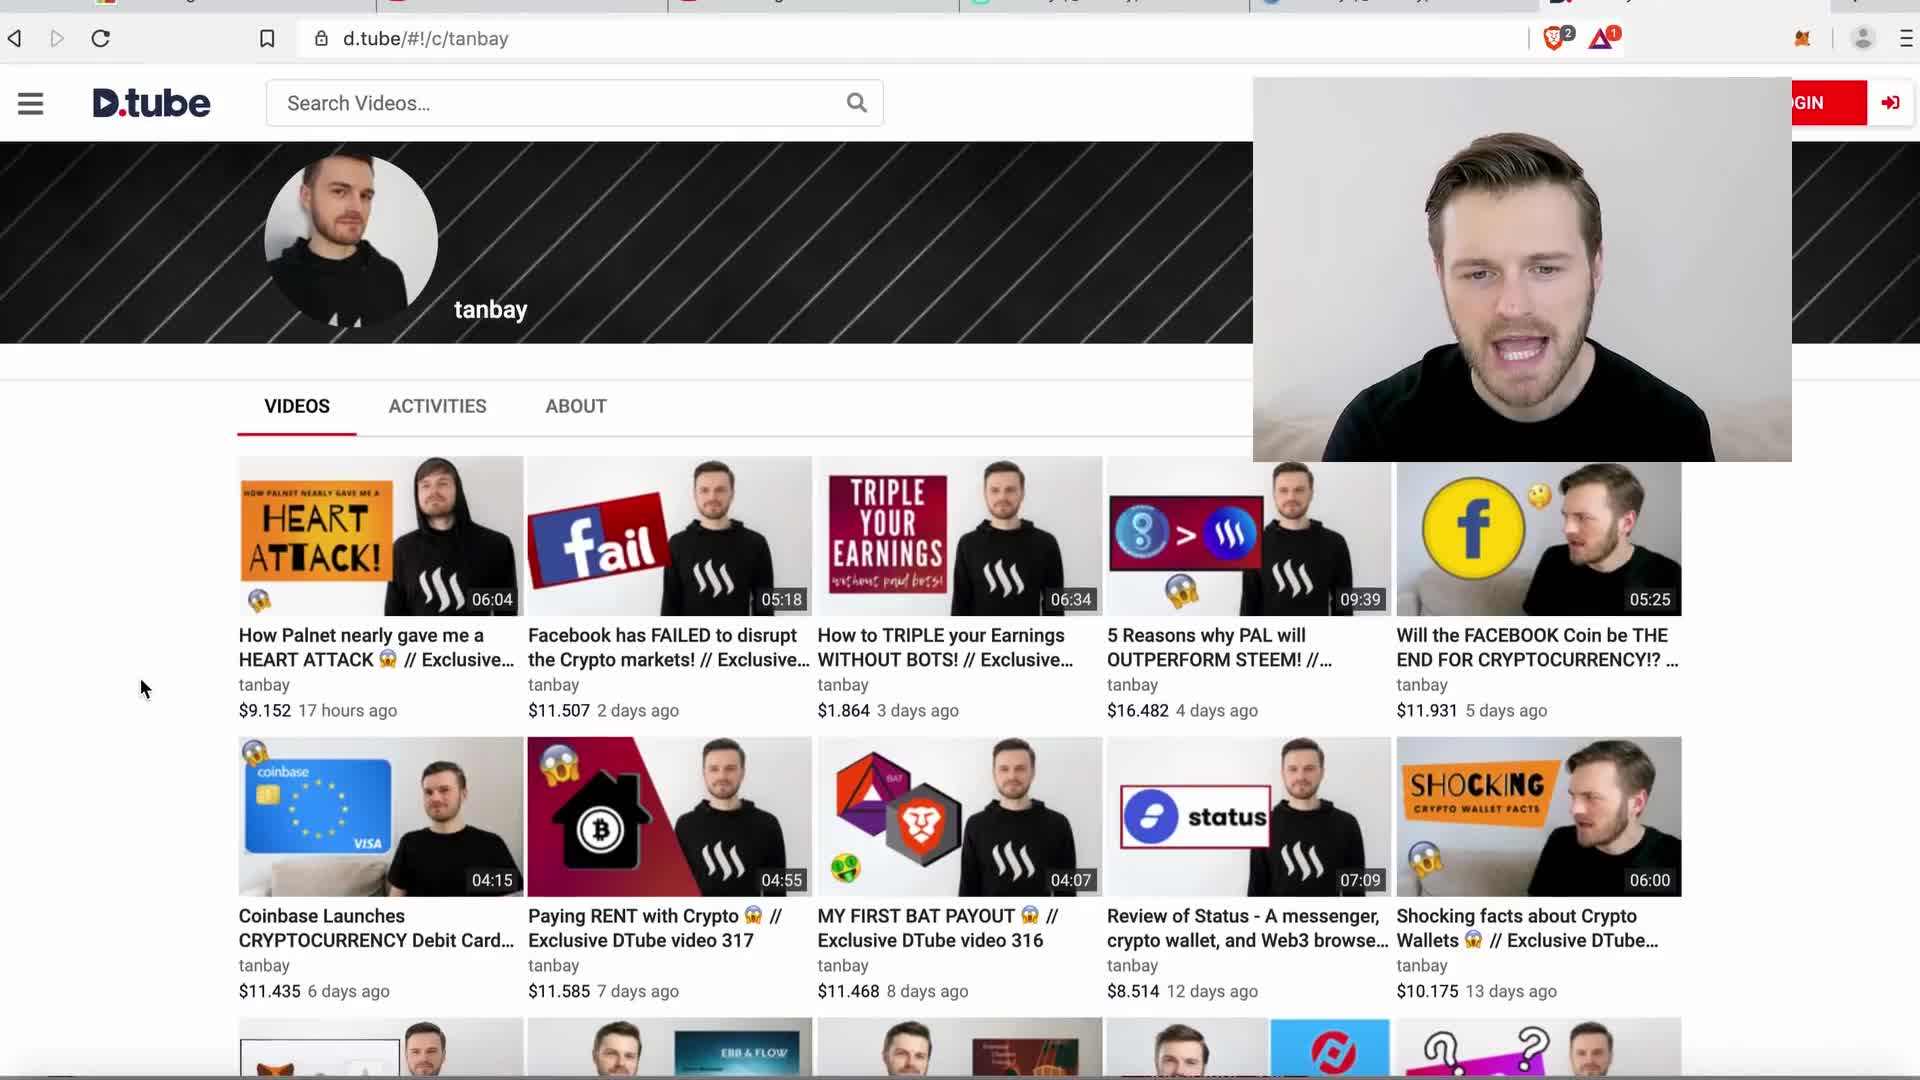Open browser profile avatar icon
Image resolution: width=1920 pixels, height=1080 pixels.
pos(1862,38)
